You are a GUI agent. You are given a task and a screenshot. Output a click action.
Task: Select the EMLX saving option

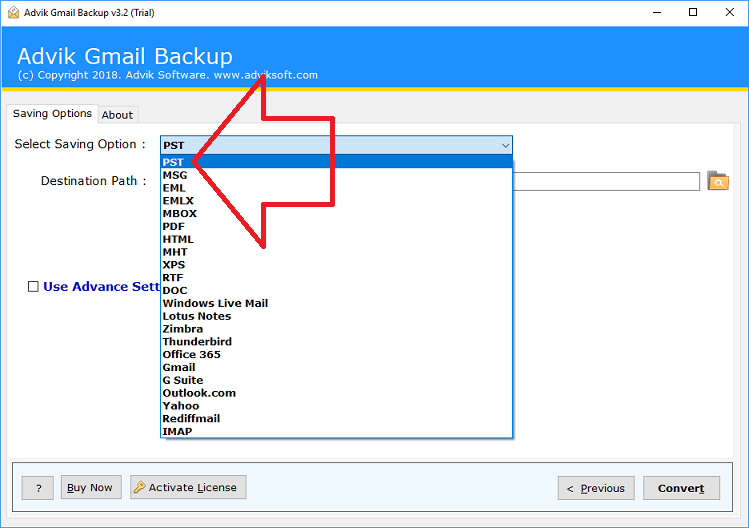click(336, 201)
